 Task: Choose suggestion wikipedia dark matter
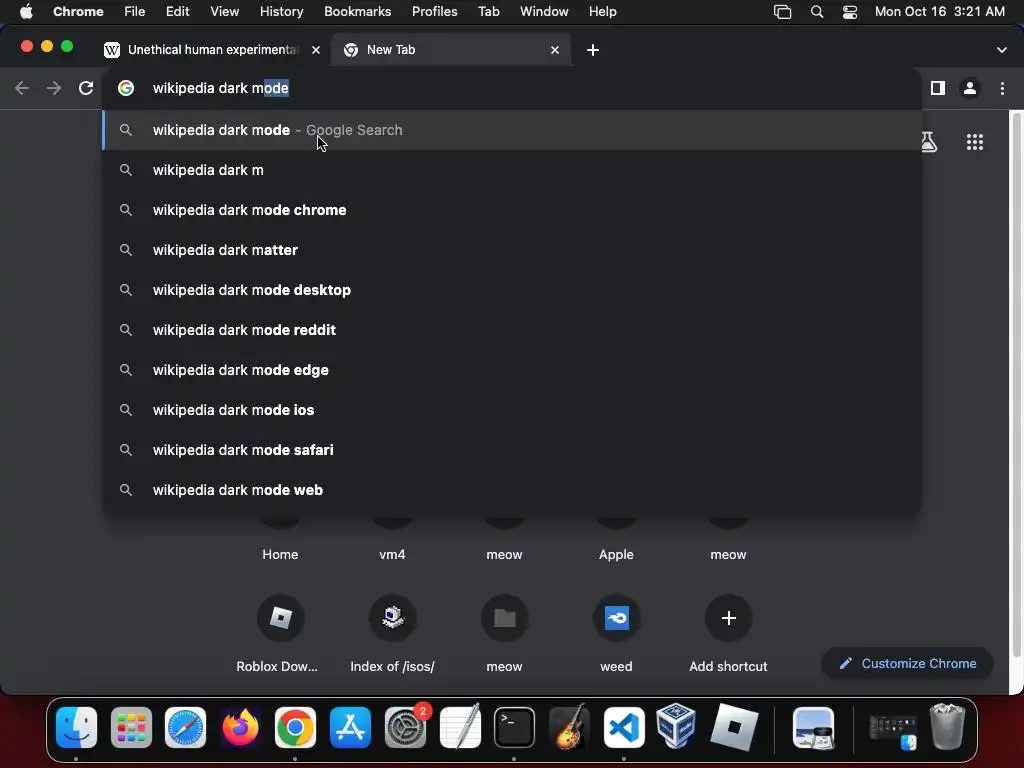pyautogui.click(x=512, y=249)
